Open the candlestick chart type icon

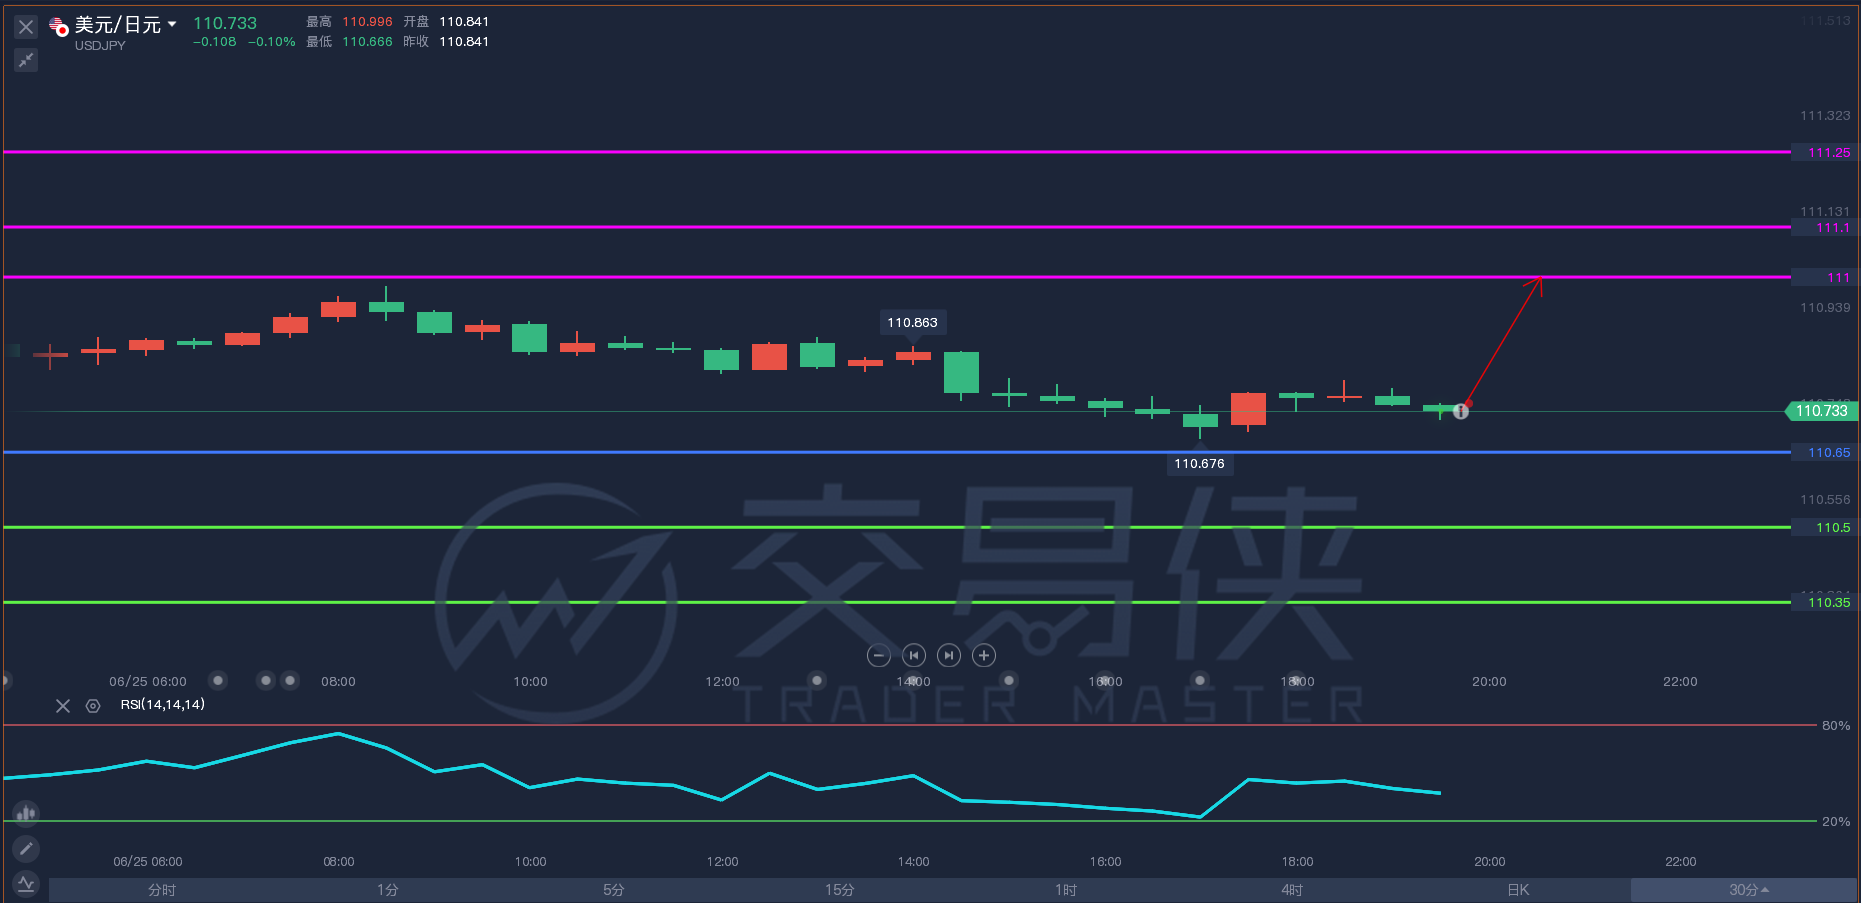point(26,813)
